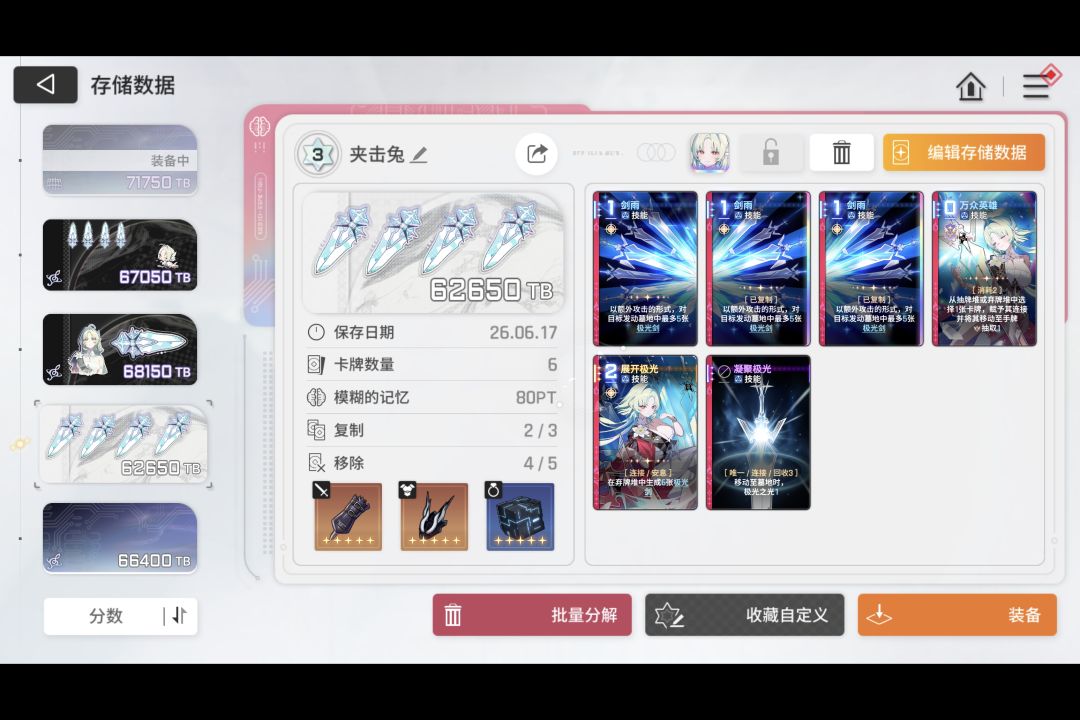Go back with the arrow button
This screenshot has width=1080, height=720.
45,85
